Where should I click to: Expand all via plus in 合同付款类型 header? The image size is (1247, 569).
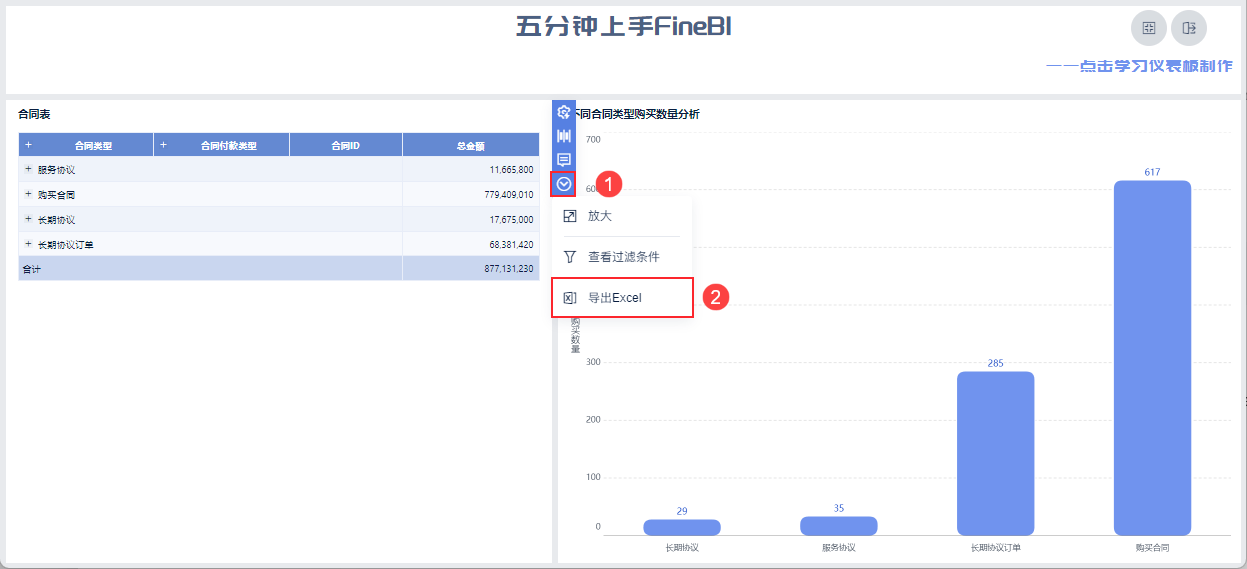pos(164,146)
